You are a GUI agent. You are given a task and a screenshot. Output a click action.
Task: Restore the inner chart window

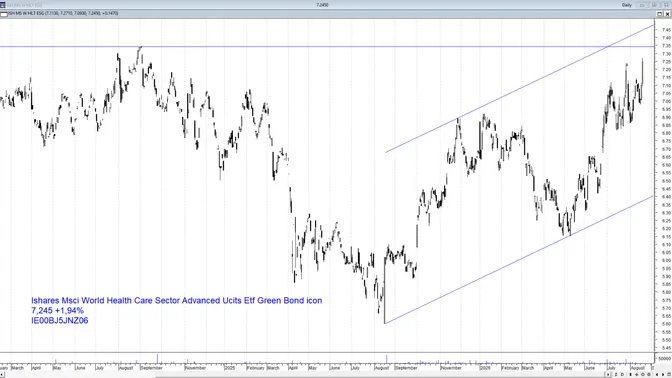[660, 14]
